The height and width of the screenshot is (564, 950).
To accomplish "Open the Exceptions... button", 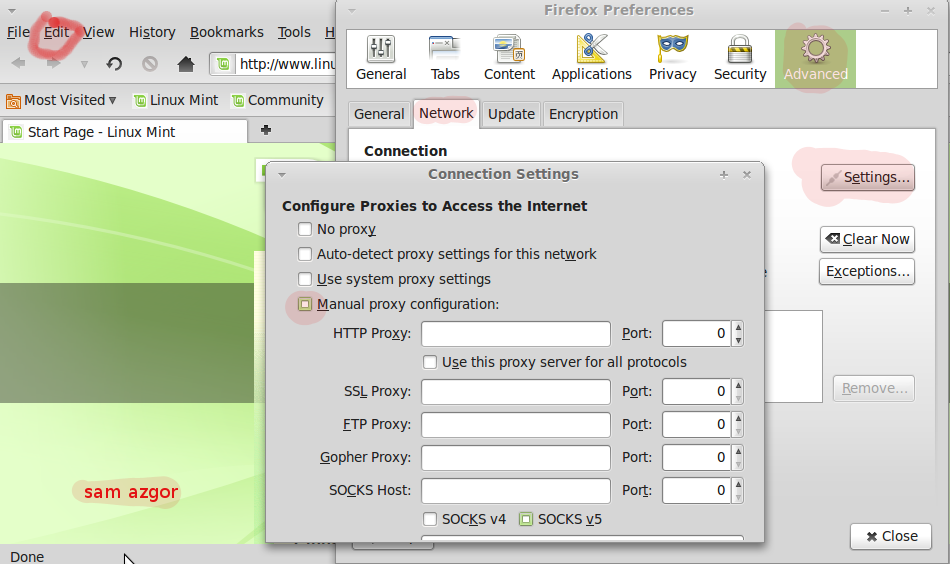I will (867, 271).
